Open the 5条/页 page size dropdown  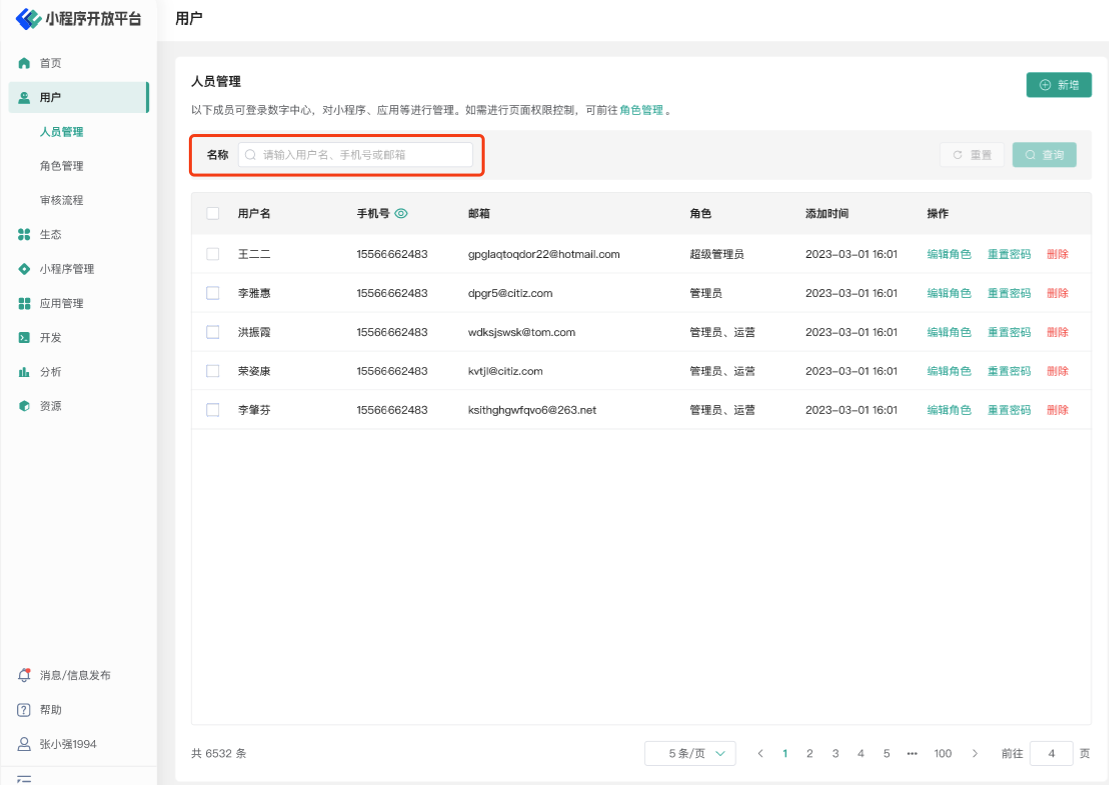pyautogui.click(x=690, y=754)
